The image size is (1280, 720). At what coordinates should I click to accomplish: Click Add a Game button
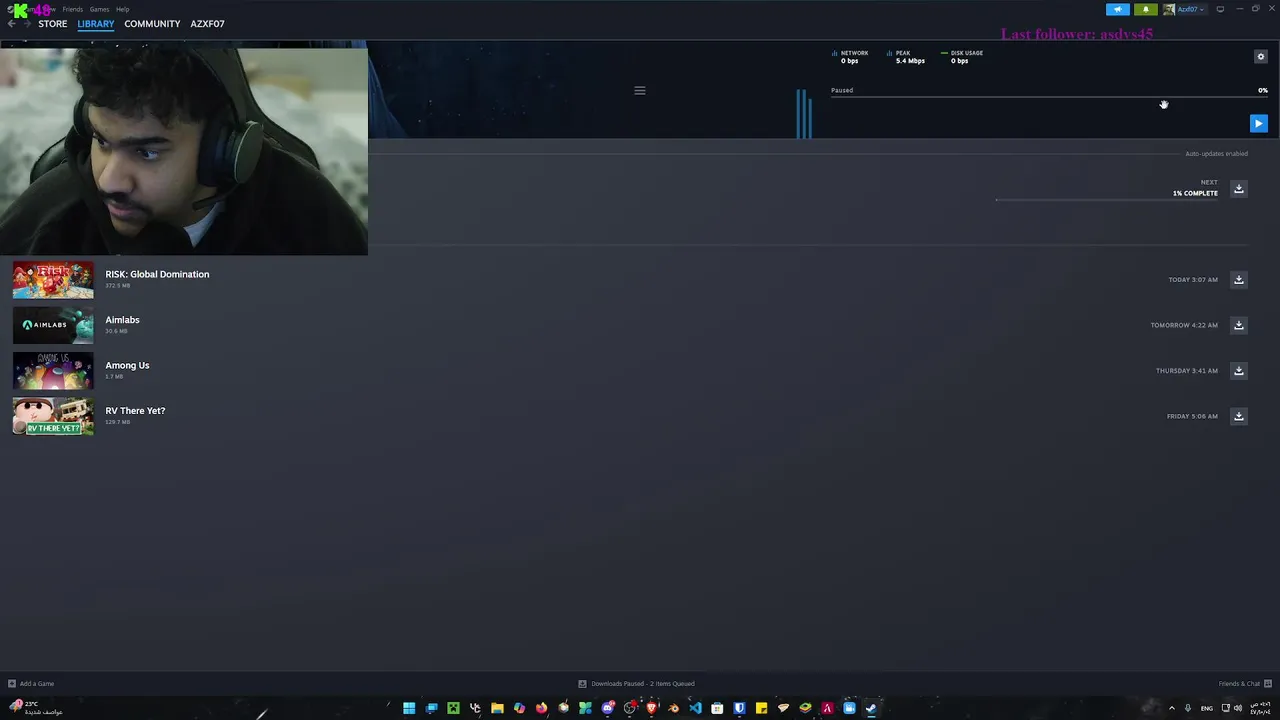tap(31, 684)
